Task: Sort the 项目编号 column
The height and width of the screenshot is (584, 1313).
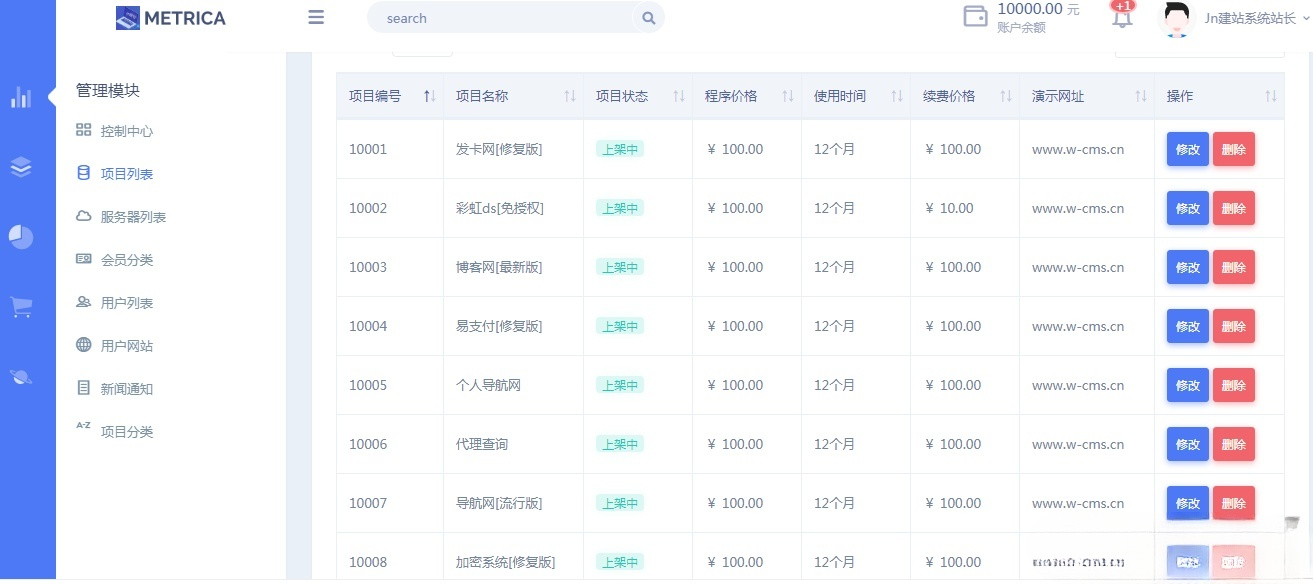Action: pyautogui.click(x=427, y=96)
